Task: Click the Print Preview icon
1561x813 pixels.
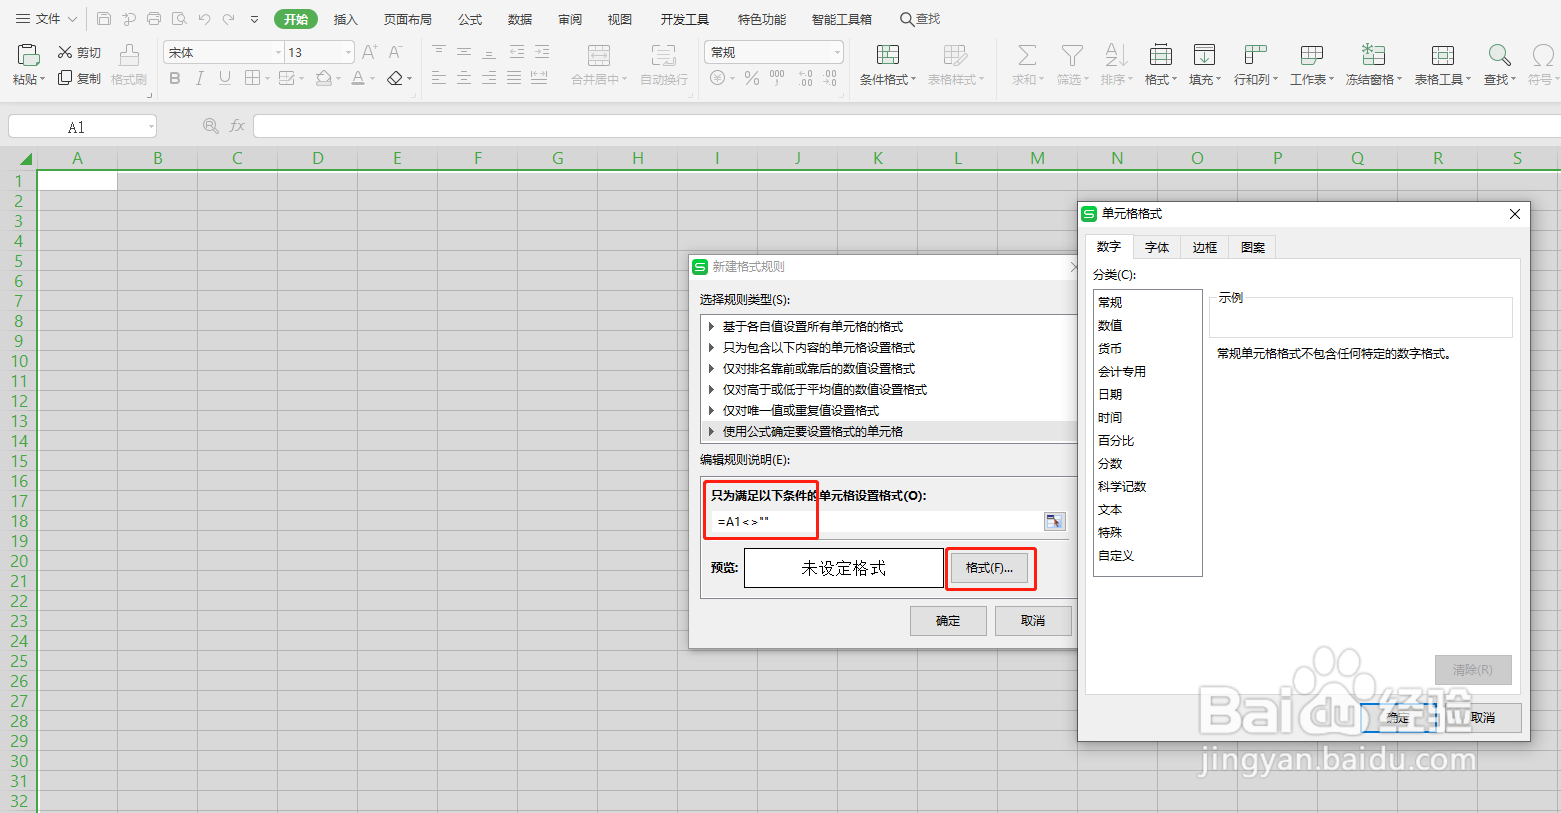Action: pyautogui.click(x=179, y=19)
